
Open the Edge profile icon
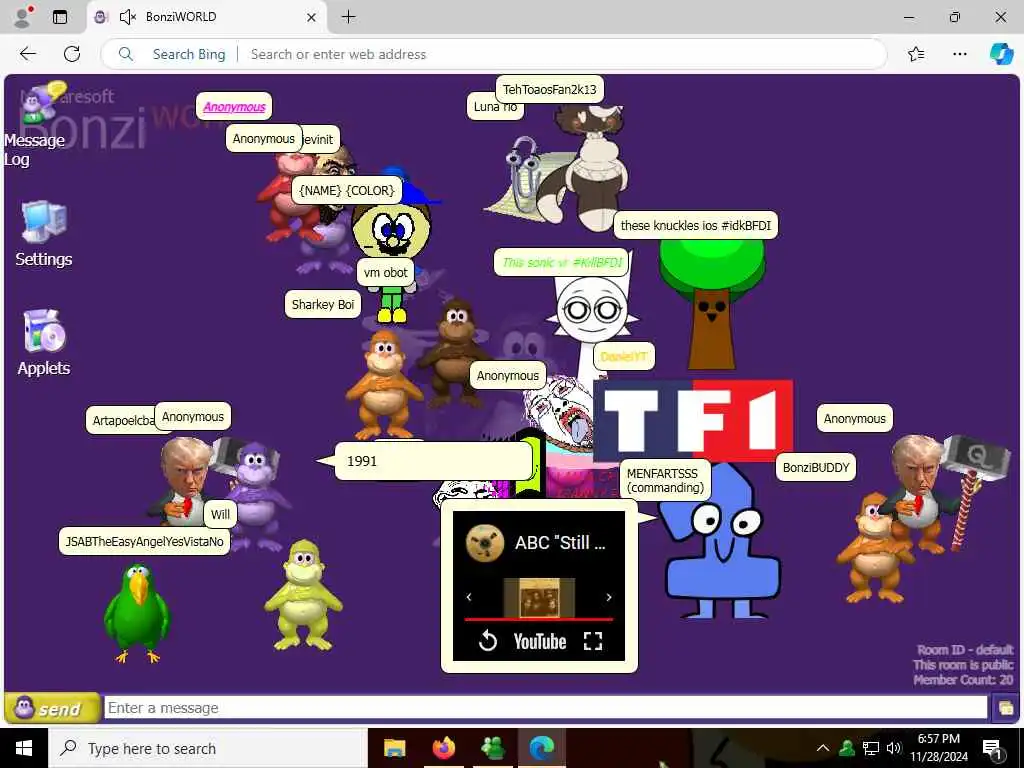coord(24,17)
